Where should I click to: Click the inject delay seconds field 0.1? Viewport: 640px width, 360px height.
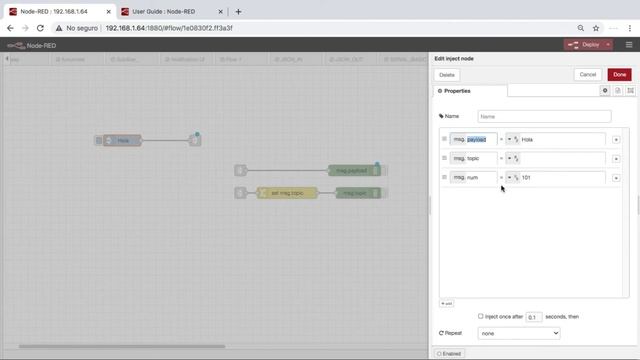point(533,317)
